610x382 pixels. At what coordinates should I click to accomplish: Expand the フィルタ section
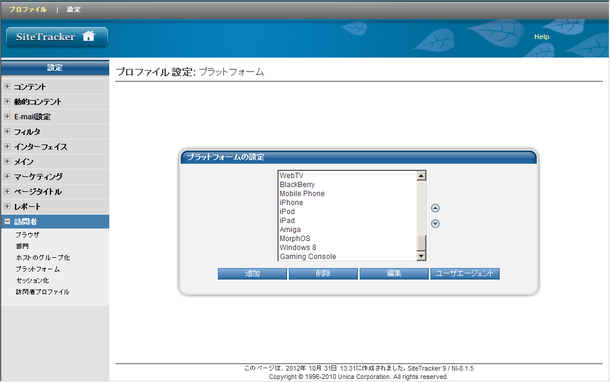pos(7,131)
